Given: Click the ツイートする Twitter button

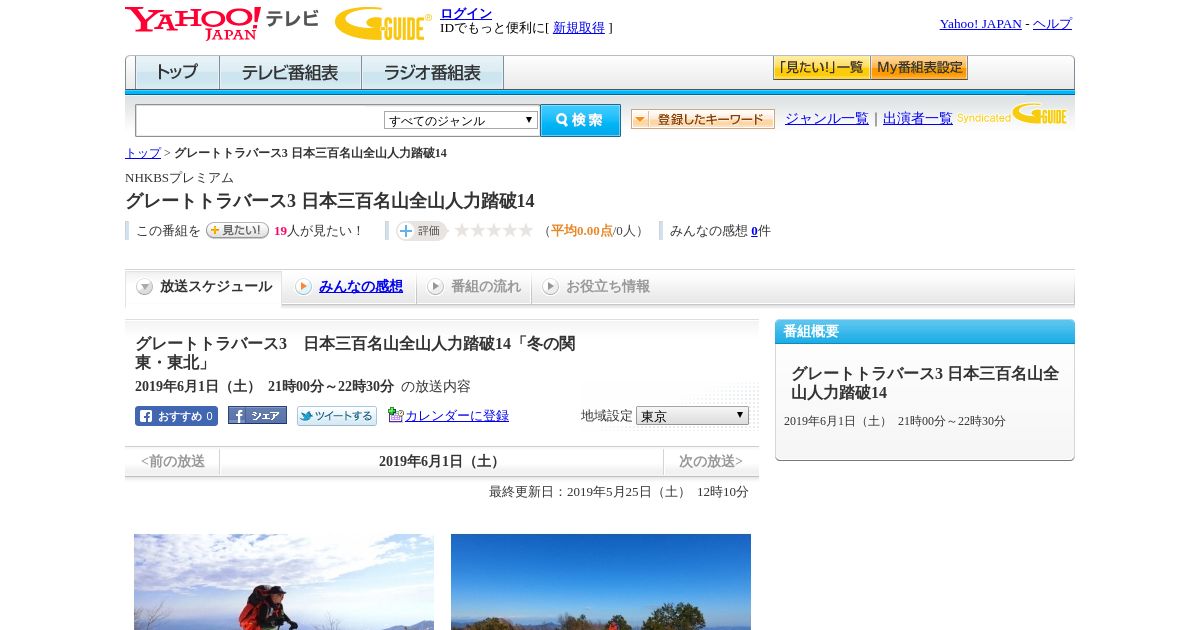Looking at the screenshot, I should coord(337,416).
